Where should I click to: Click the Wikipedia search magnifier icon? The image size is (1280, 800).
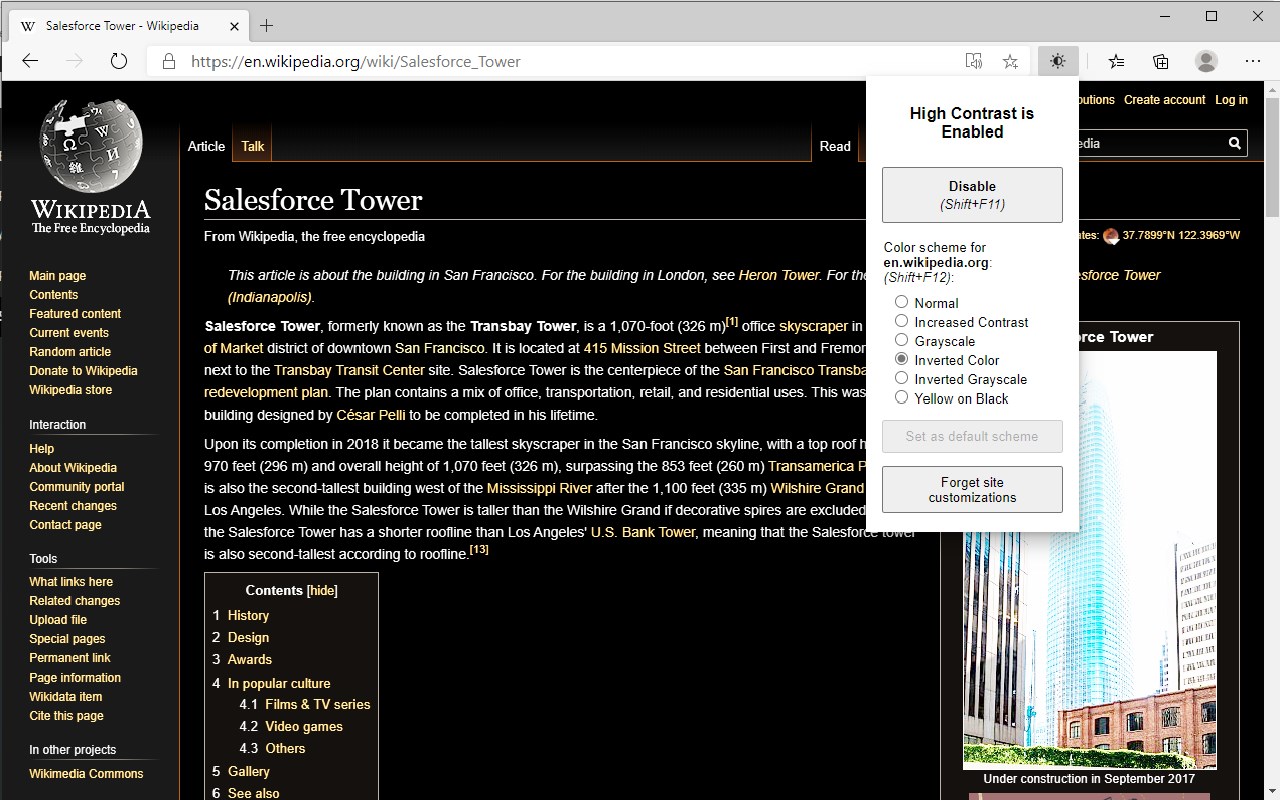(x=1235, y=143)
